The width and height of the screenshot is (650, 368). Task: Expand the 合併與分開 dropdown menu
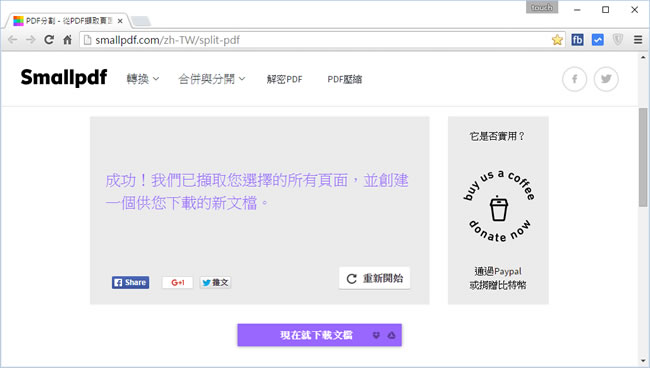click(x=211, y=79)
